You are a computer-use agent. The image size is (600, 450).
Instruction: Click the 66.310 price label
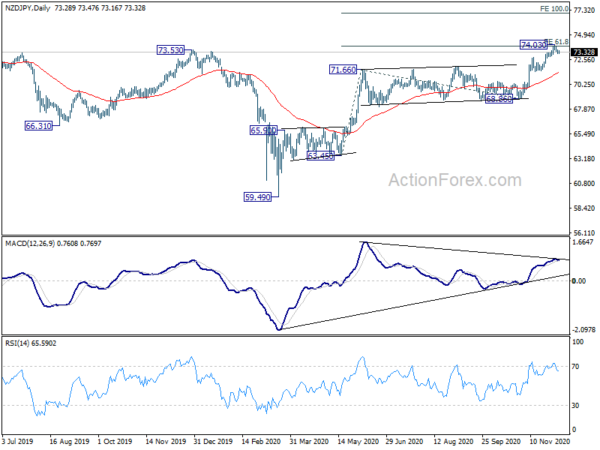tap(38, 126)
